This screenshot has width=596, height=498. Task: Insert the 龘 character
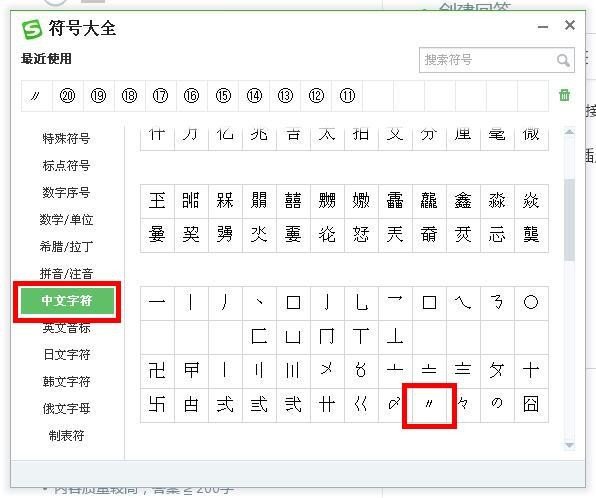pyautogui.click(x=429, y=201)
